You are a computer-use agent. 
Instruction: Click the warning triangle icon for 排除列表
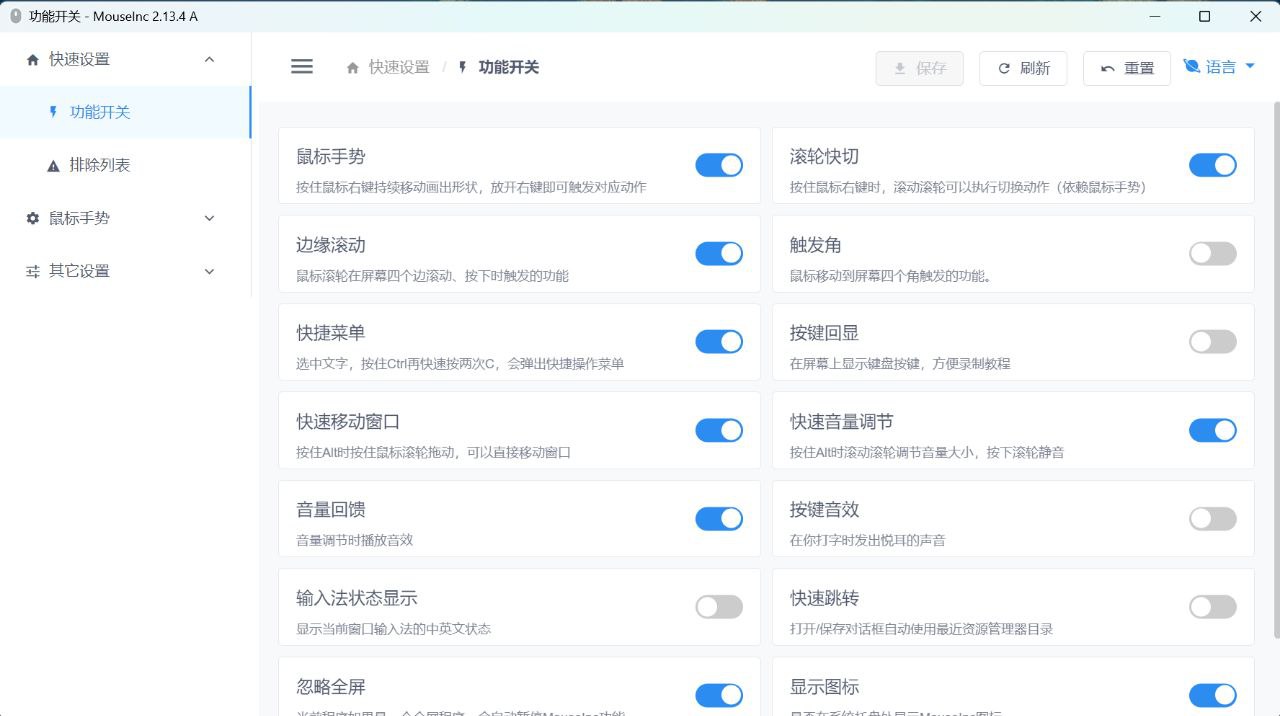coord(54,166)
